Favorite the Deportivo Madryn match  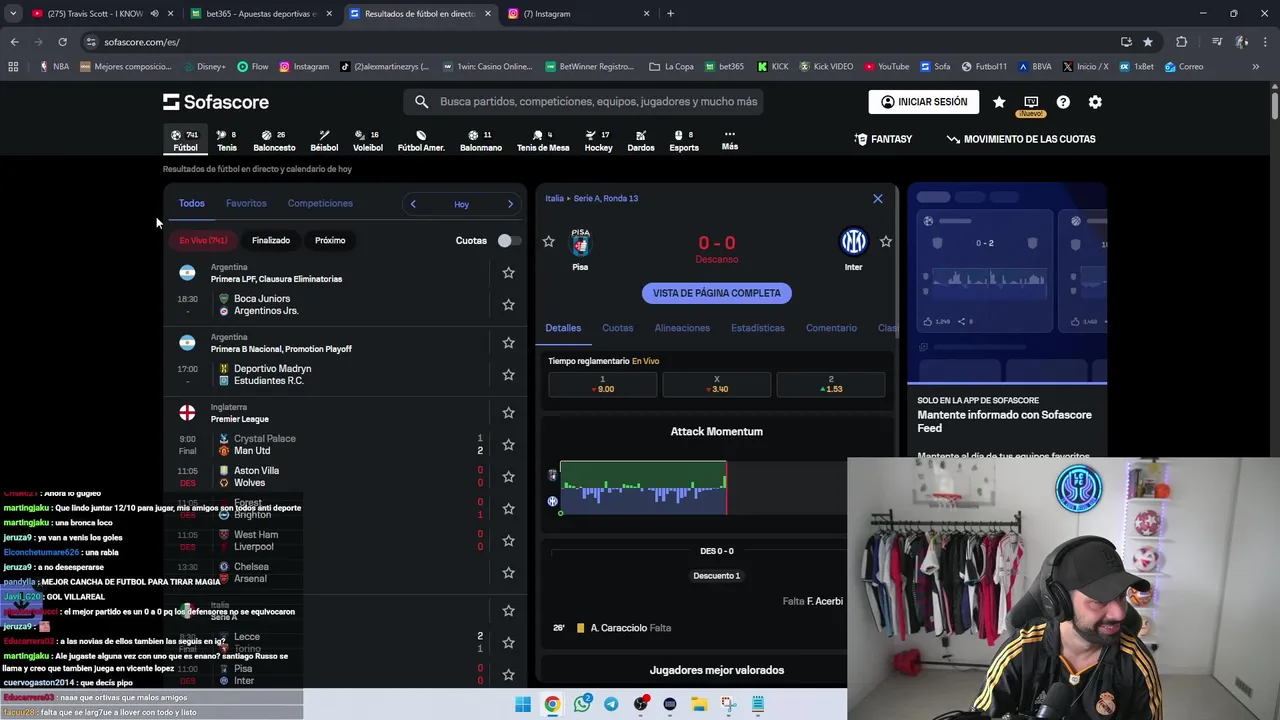(x=508, y=375)
